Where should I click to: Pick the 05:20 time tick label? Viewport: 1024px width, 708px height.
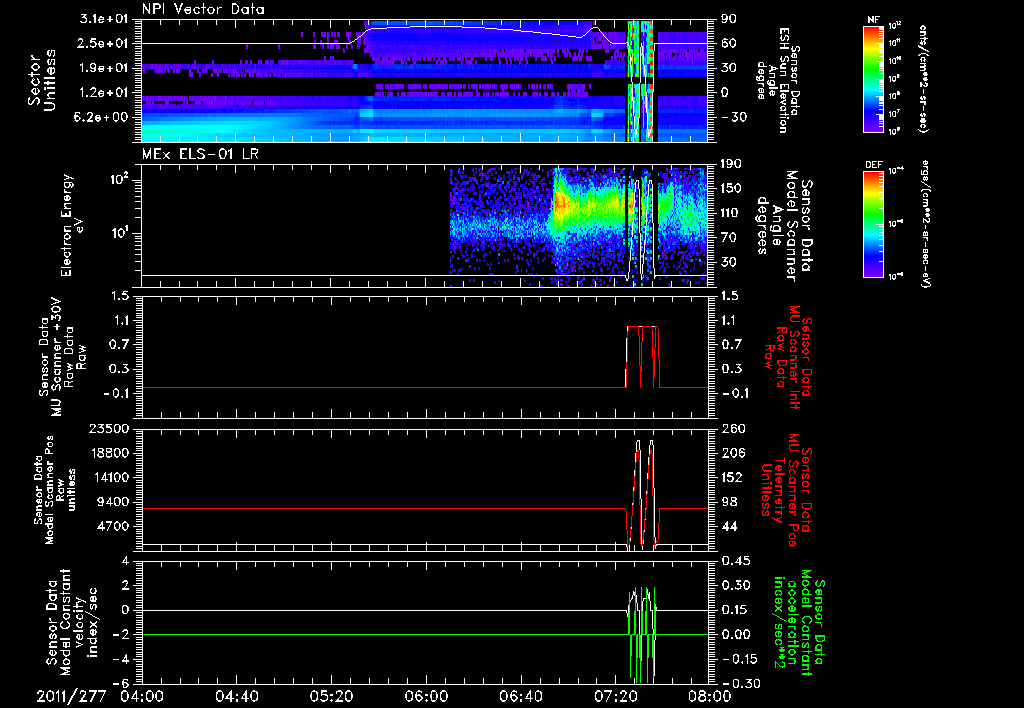coord(331,696)
